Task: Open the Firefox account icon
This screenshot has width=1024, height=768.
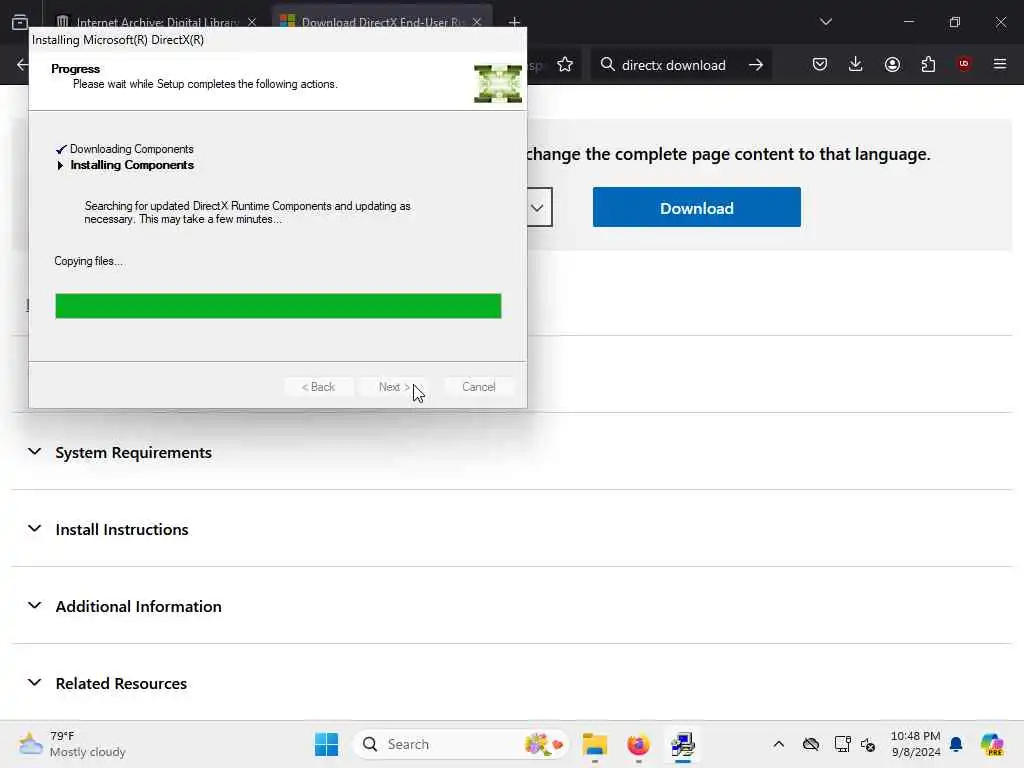Action: (x=892, y=65)
